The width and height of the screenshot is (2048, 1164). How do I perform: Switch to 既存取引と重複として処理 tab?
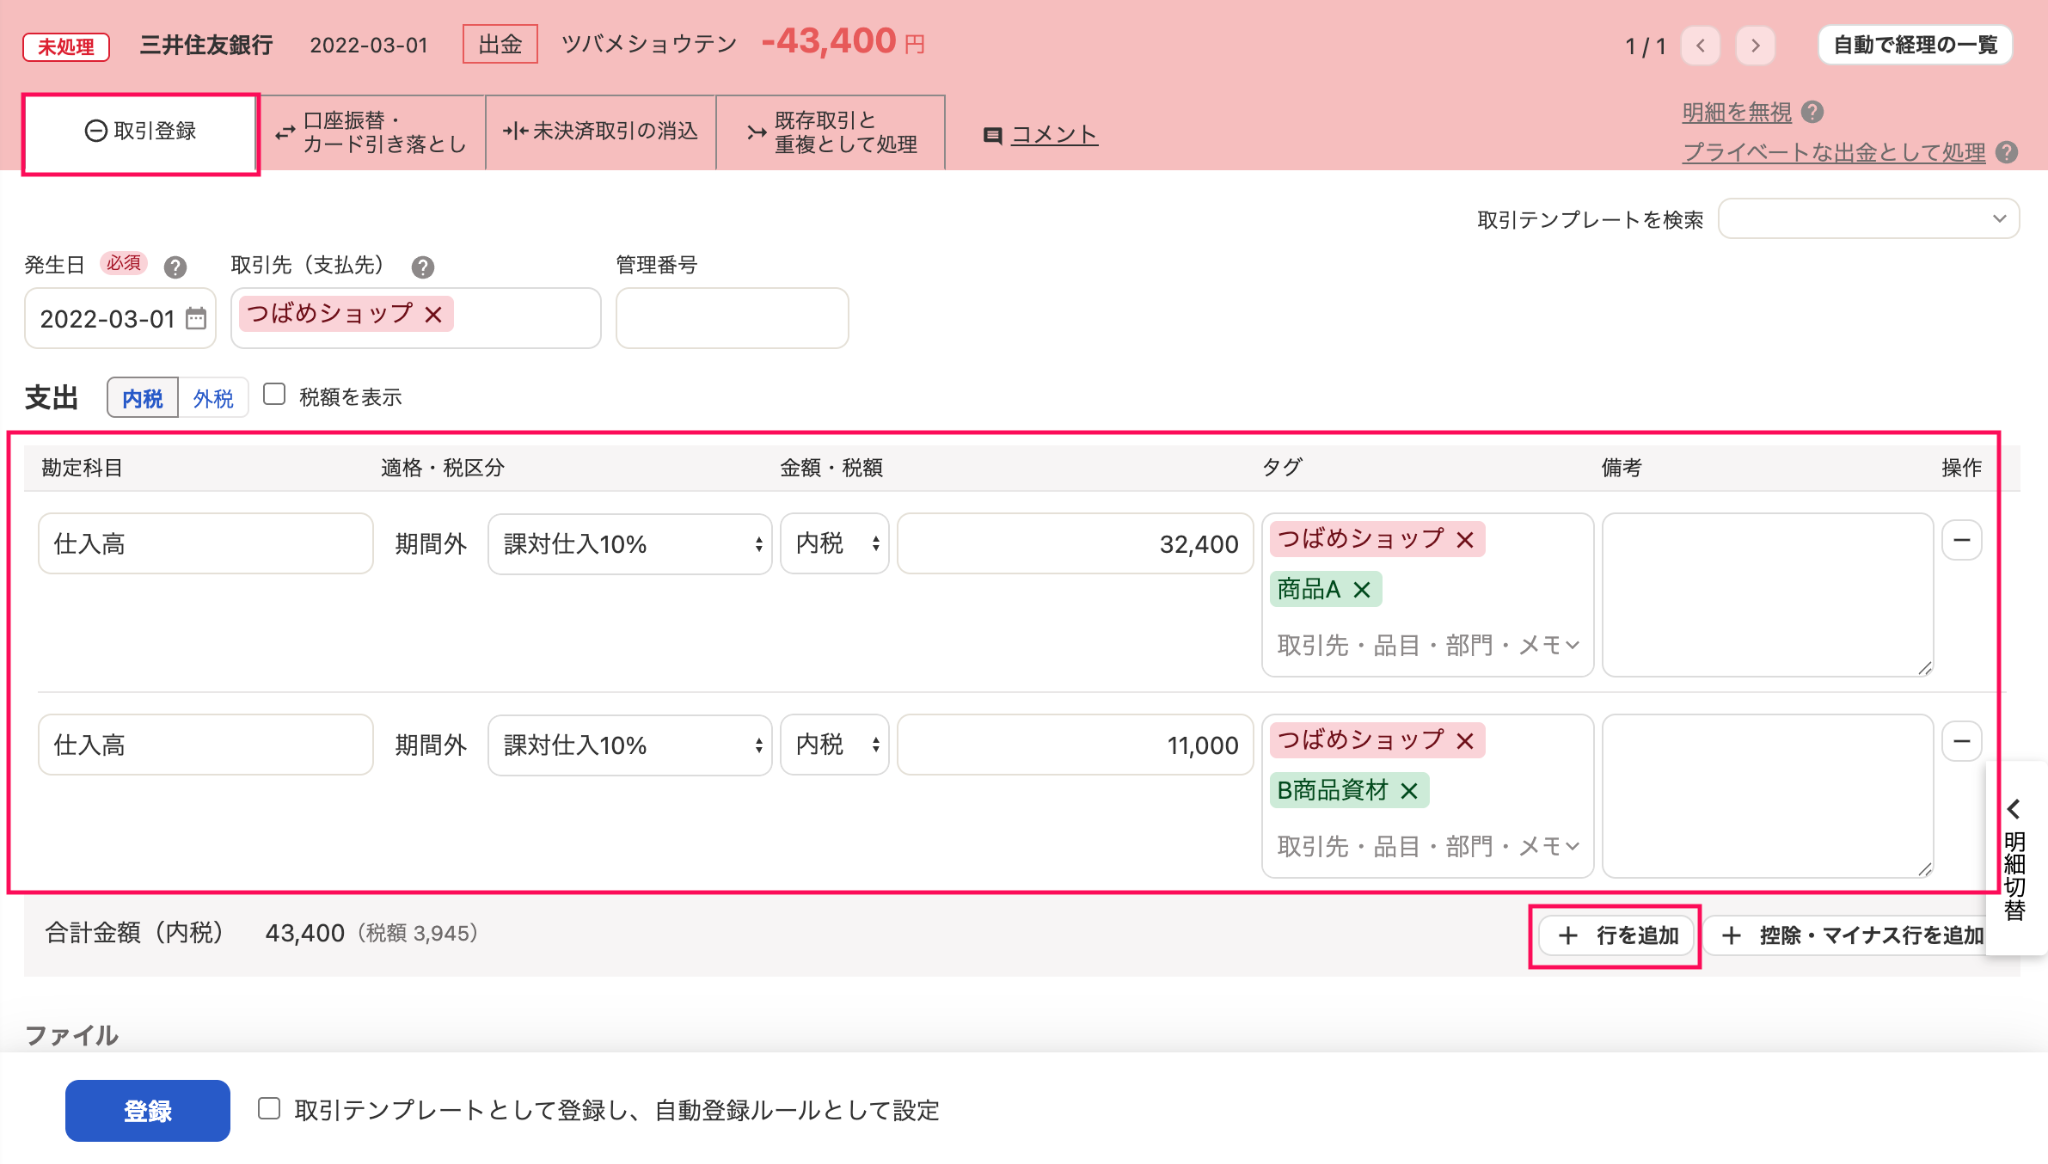click(x=831, y=132)
